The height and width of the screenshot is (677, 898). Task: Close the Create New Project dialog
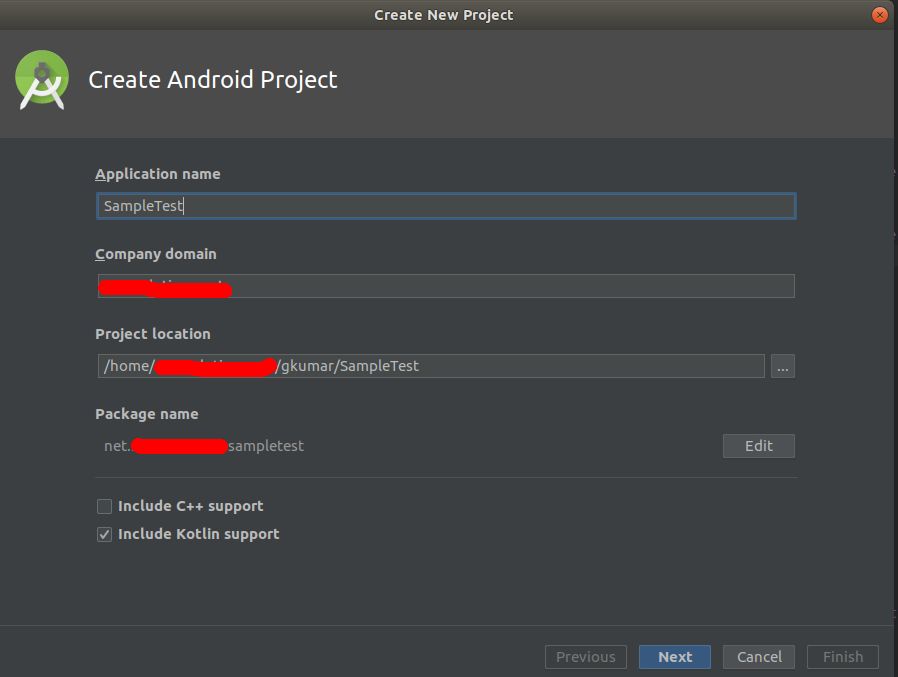tap(879, 15)
